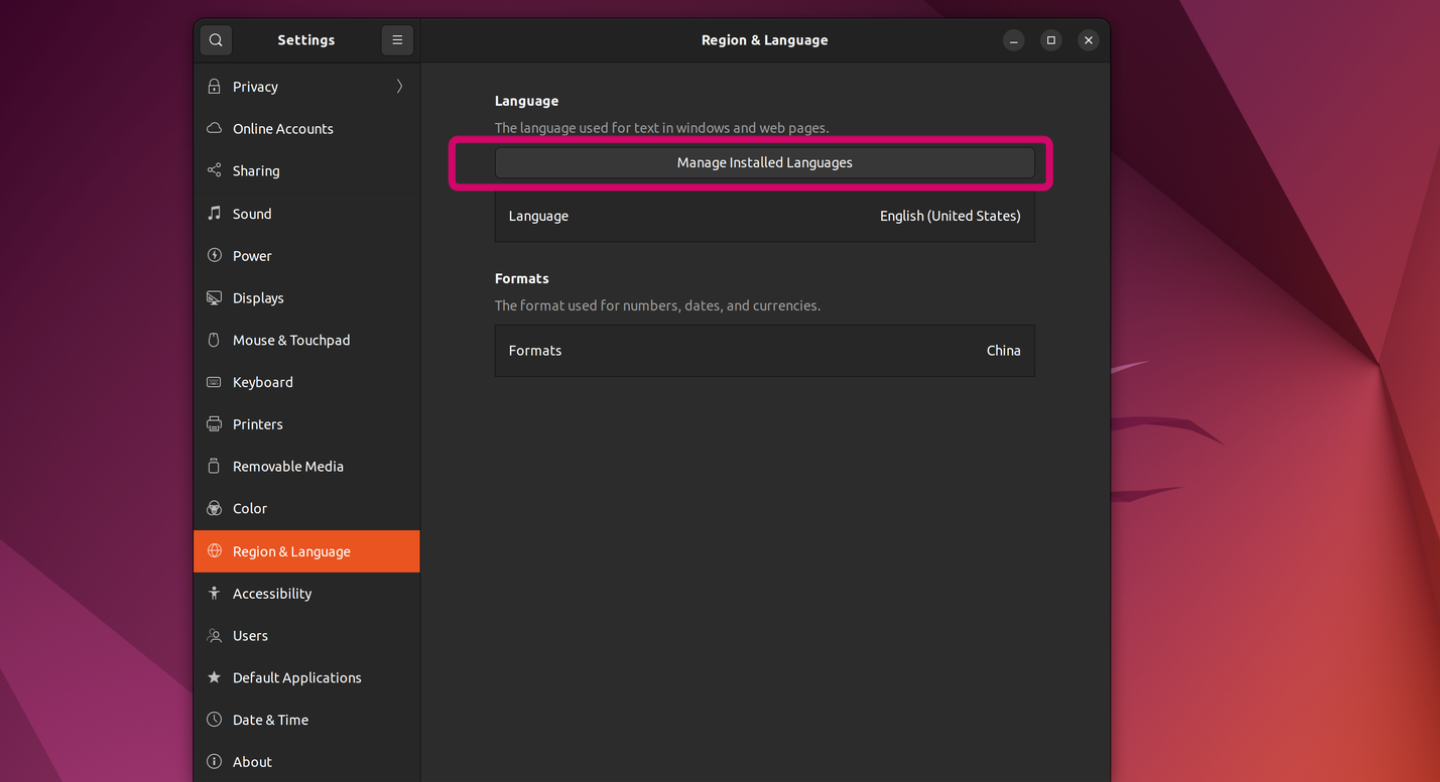Open the Users settings panel
Screen dimensions: 1440x782
(250, 636)
